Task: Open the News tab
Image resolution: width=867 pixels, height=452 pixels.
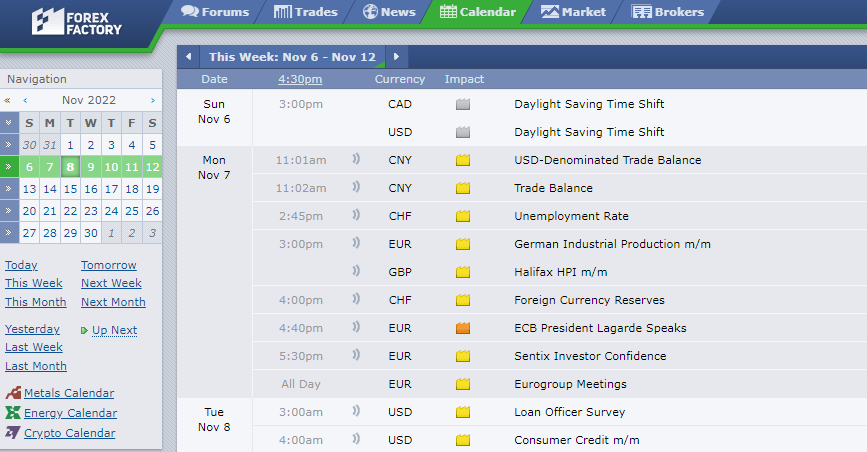Action: coord(389,12)
